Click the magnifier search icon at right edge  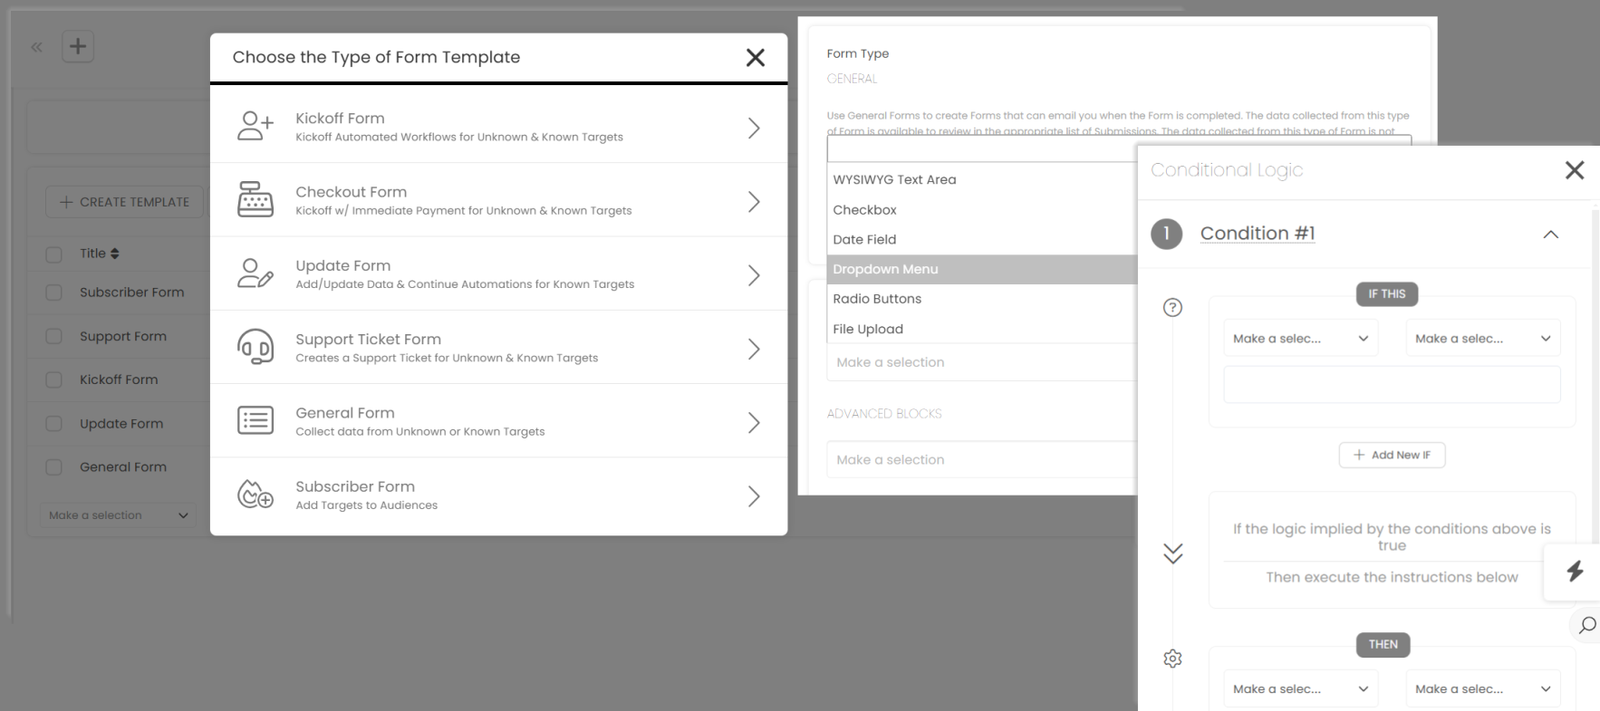click(1587, 625)
